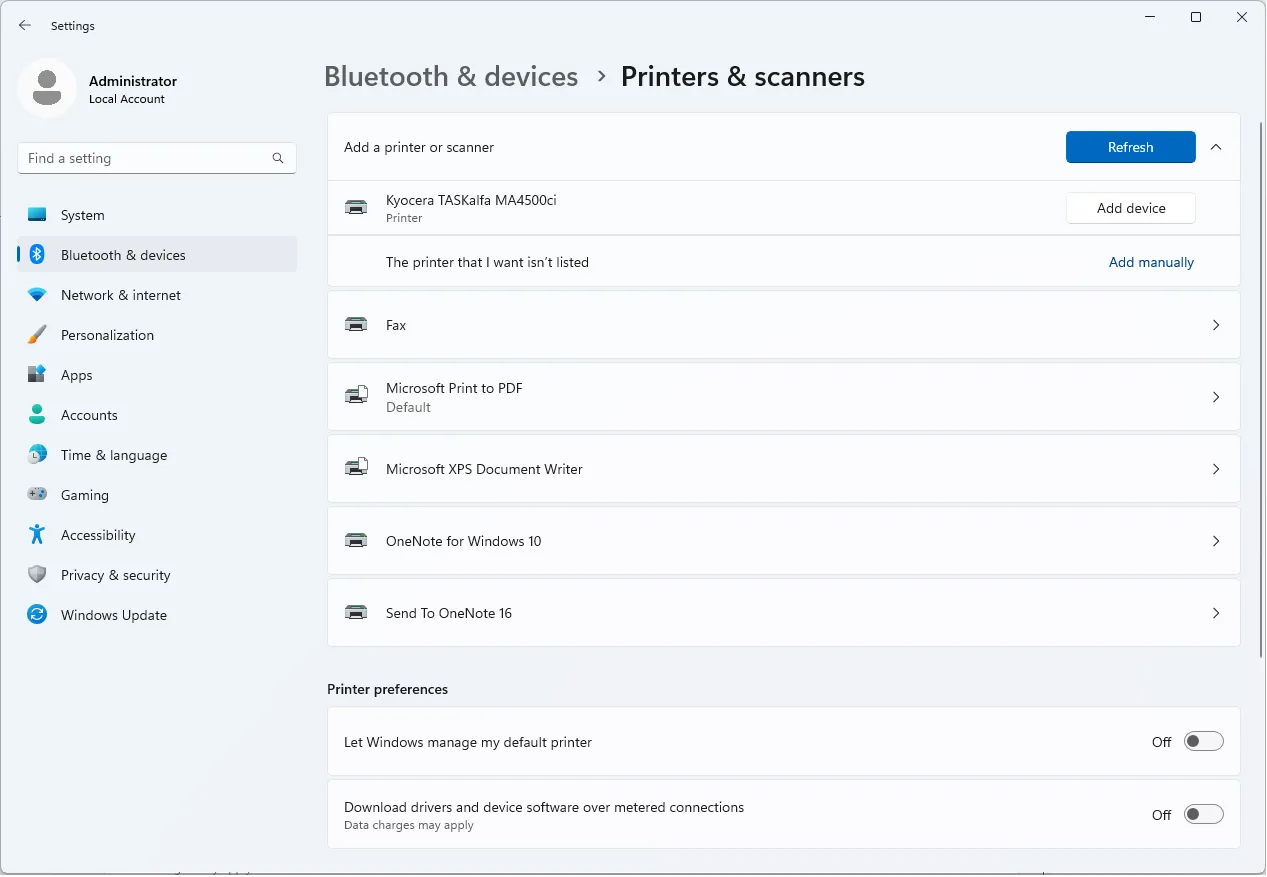This screenshot has width=1267, height=877.
Task: Go to Personalization settings
Action: point(107,335)
